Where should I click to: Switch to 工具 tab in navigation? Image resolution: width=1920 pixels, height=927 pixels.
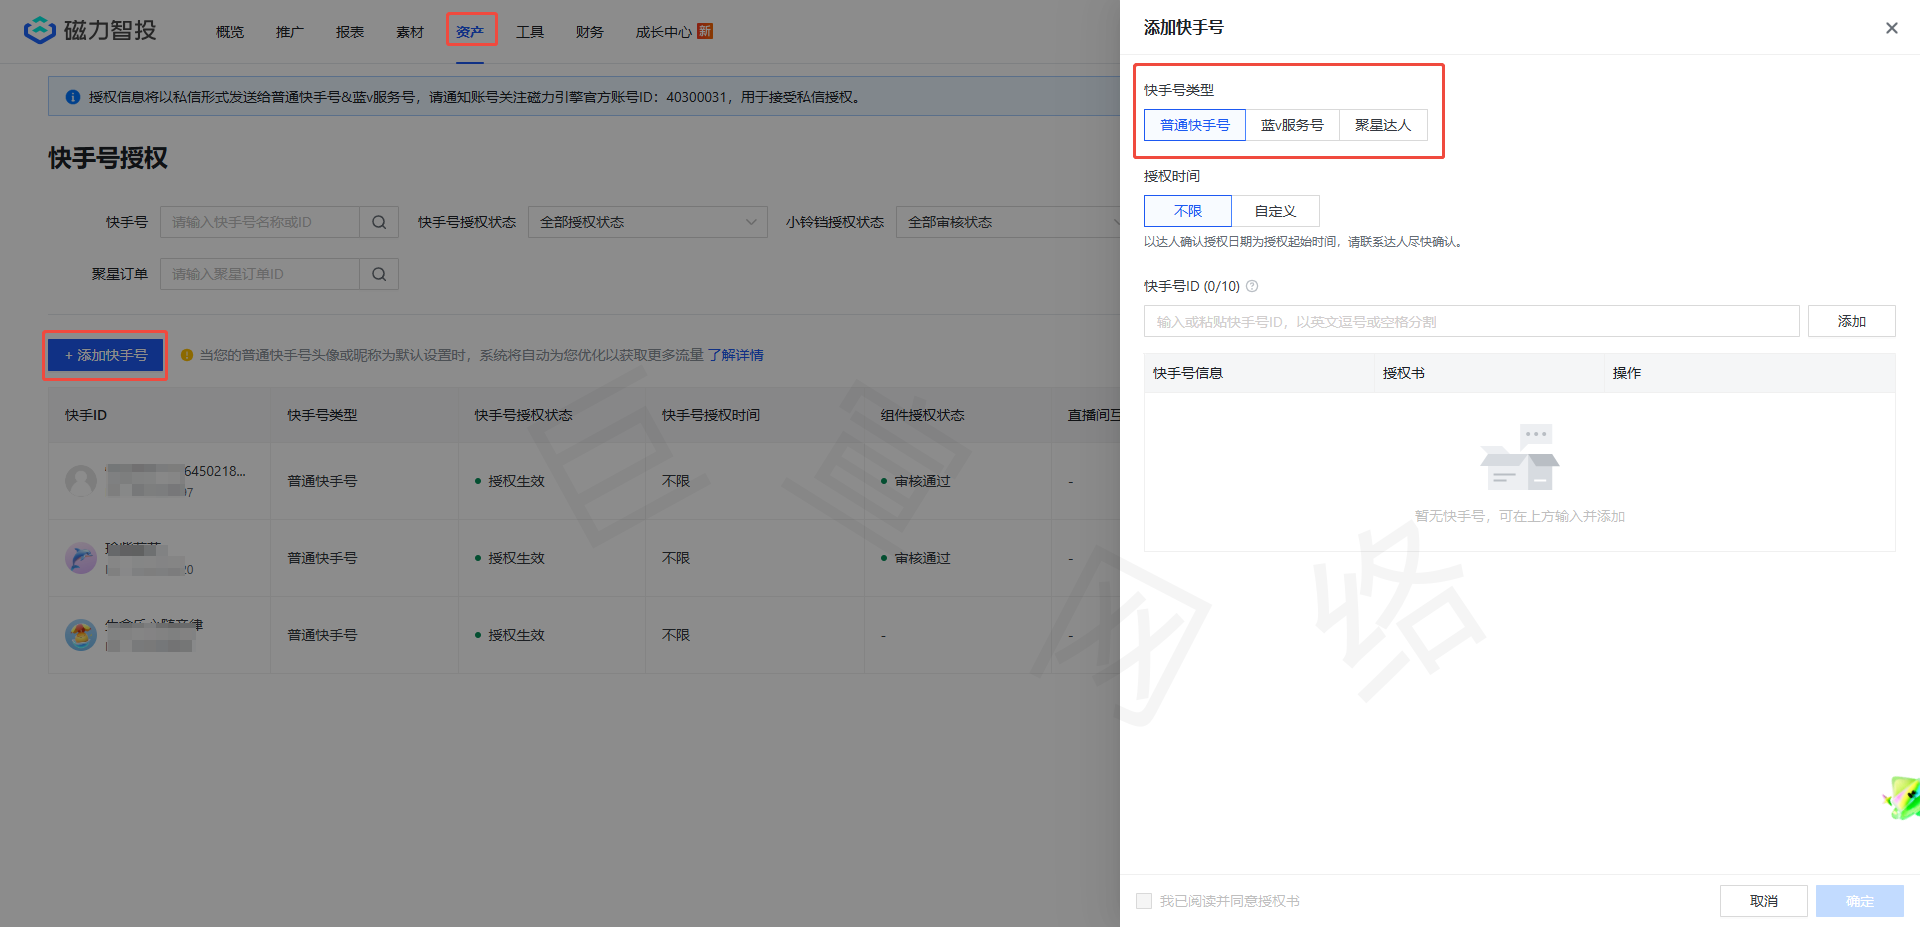pos(530,32)
